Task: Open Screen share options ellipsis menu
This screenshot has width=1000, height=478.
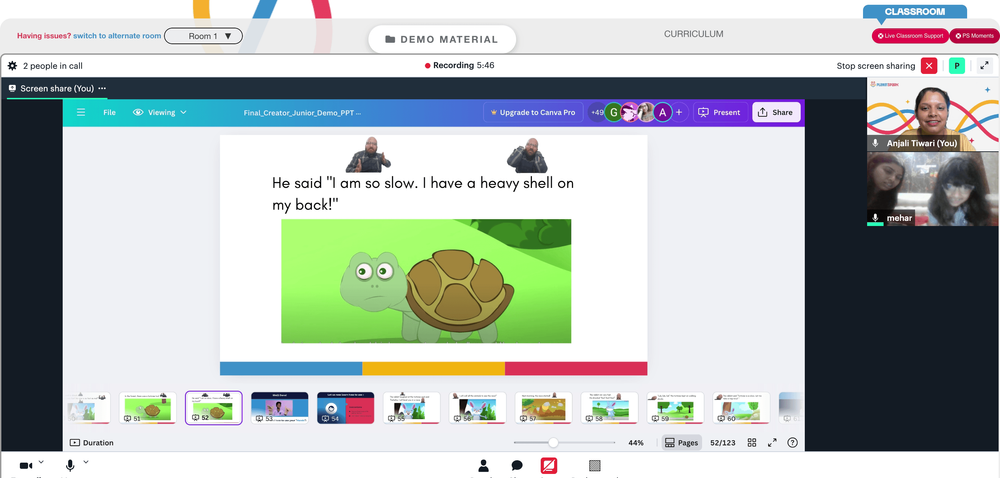Action: click(102, 89)
